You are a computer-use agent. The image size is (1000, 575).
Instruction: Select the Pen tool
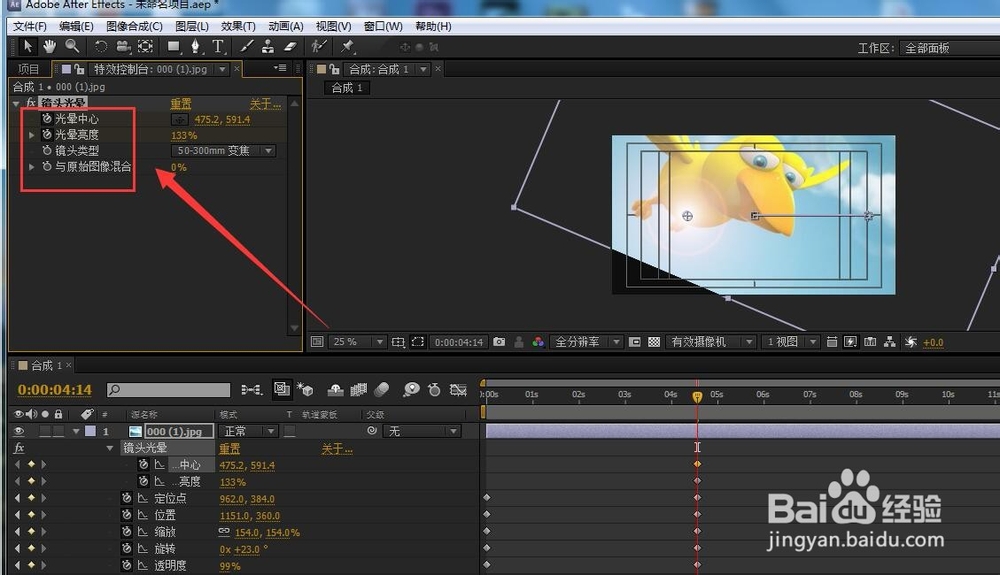(195, 46)
